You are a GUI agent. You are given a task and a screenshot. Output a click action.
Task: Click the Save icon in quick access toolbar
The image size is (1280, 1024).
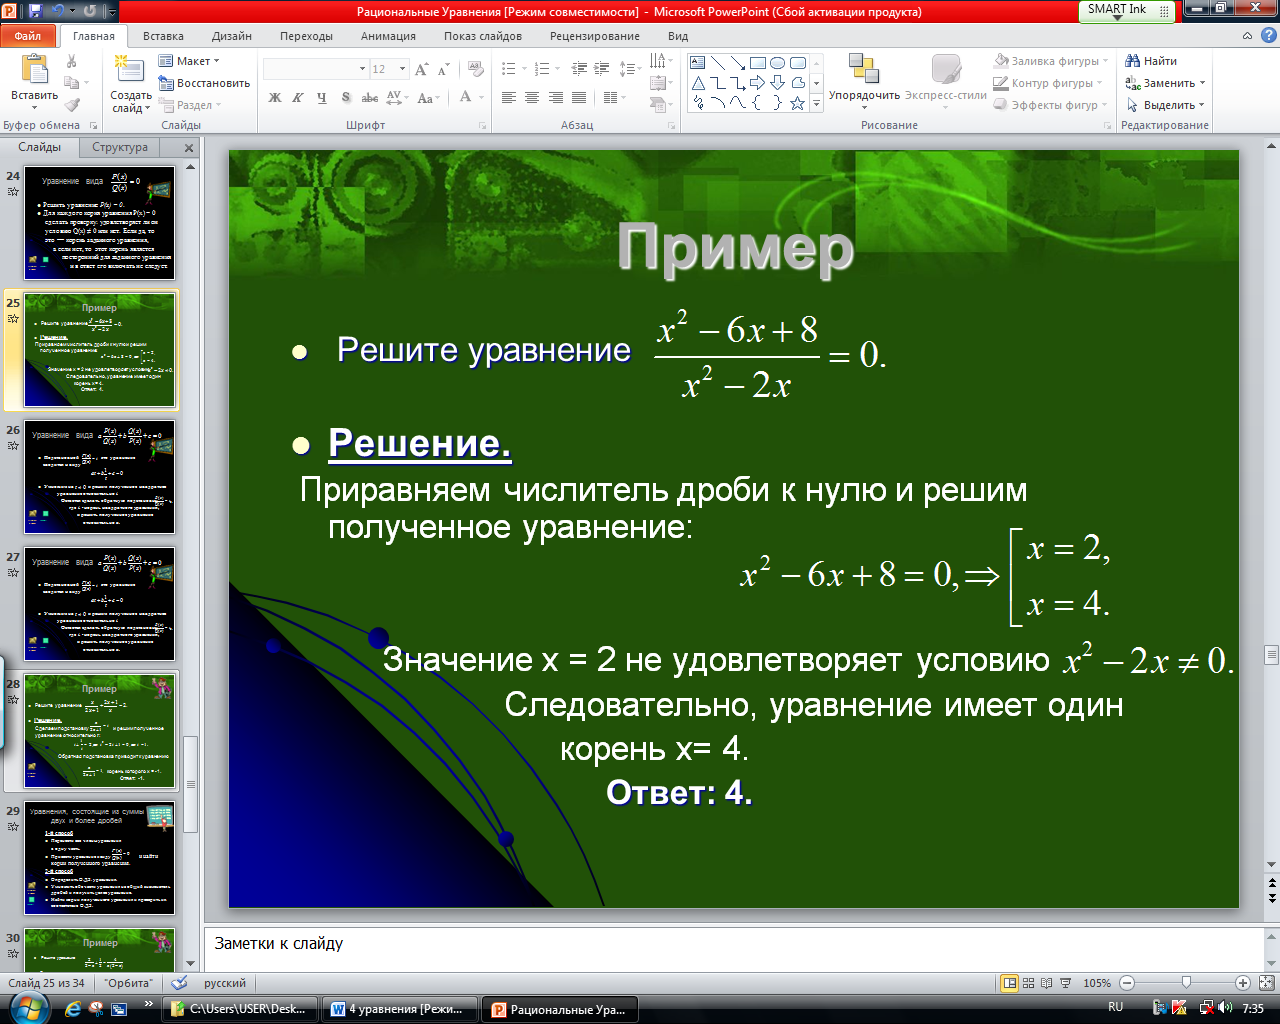click(x=36, y=12)
